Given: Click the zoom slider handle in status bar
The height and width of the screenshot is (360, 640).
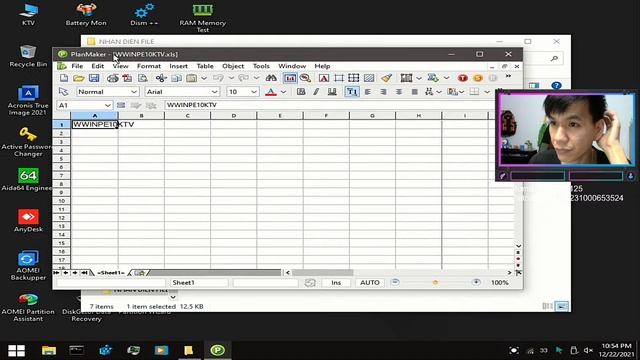Looking at the screenshot, I should (x=435, y=282).
